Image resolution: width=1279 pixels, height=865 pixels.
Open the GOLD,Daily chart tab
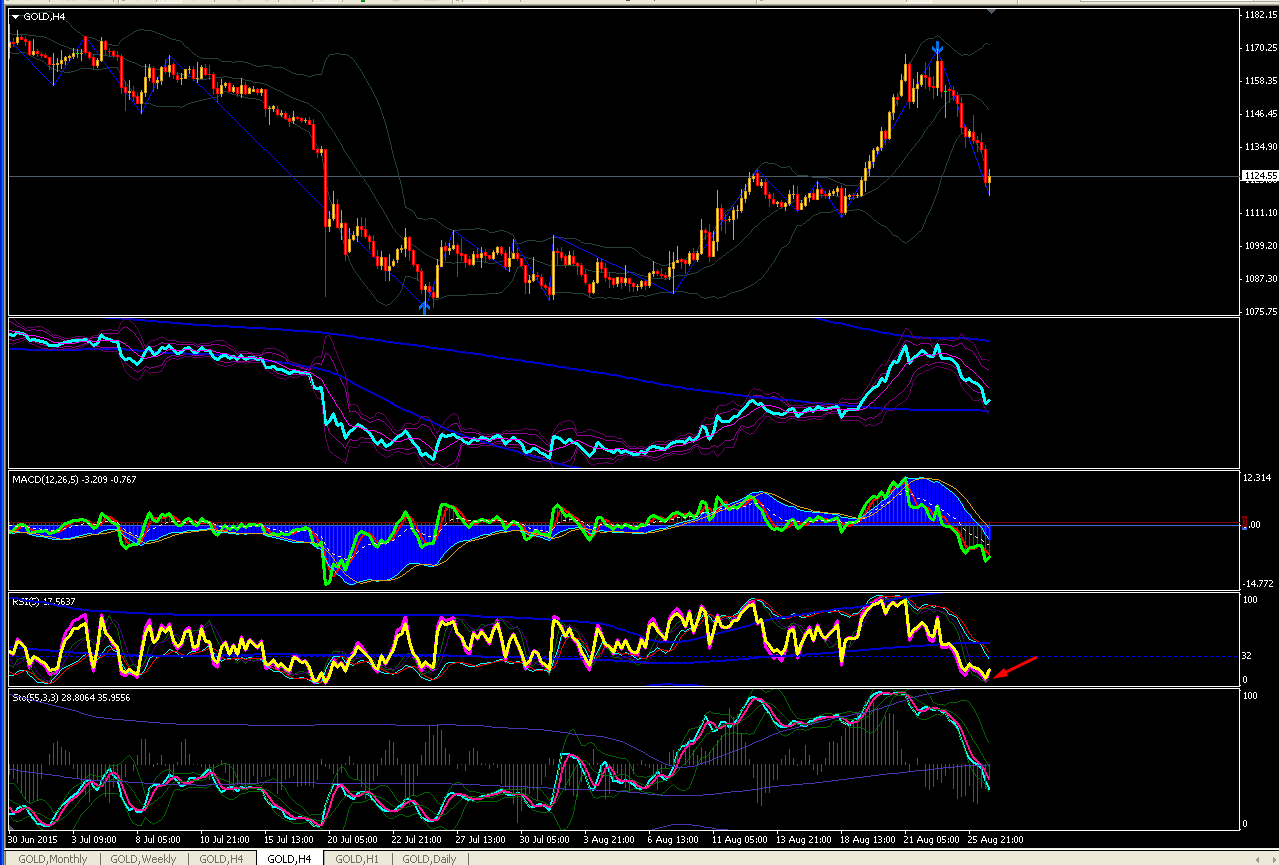[429, 859]
